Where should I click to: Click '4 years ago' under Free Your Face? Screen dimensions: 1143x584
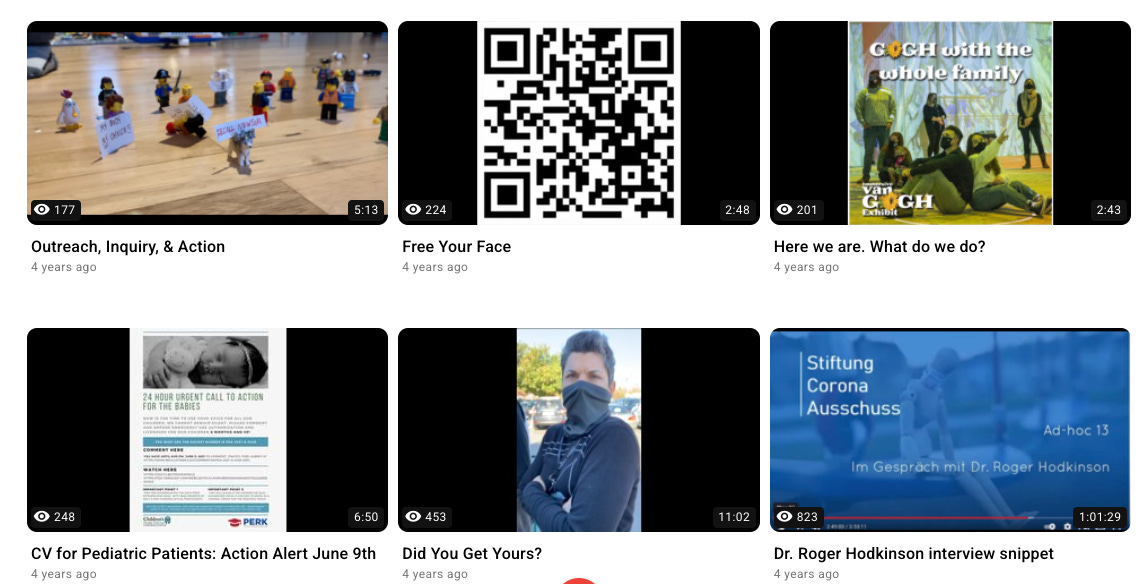434,267
